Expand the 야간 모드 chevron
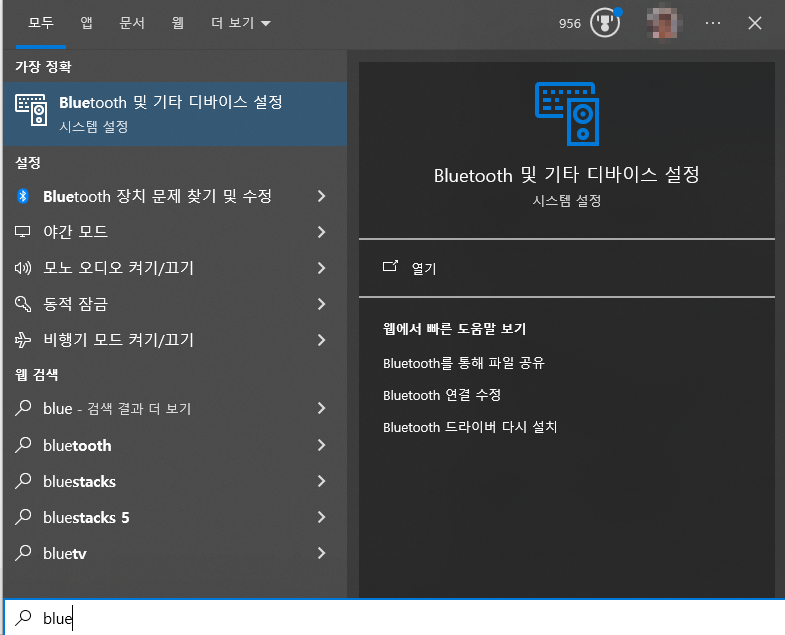Screen dimensions: 785x635 (321, 232)
